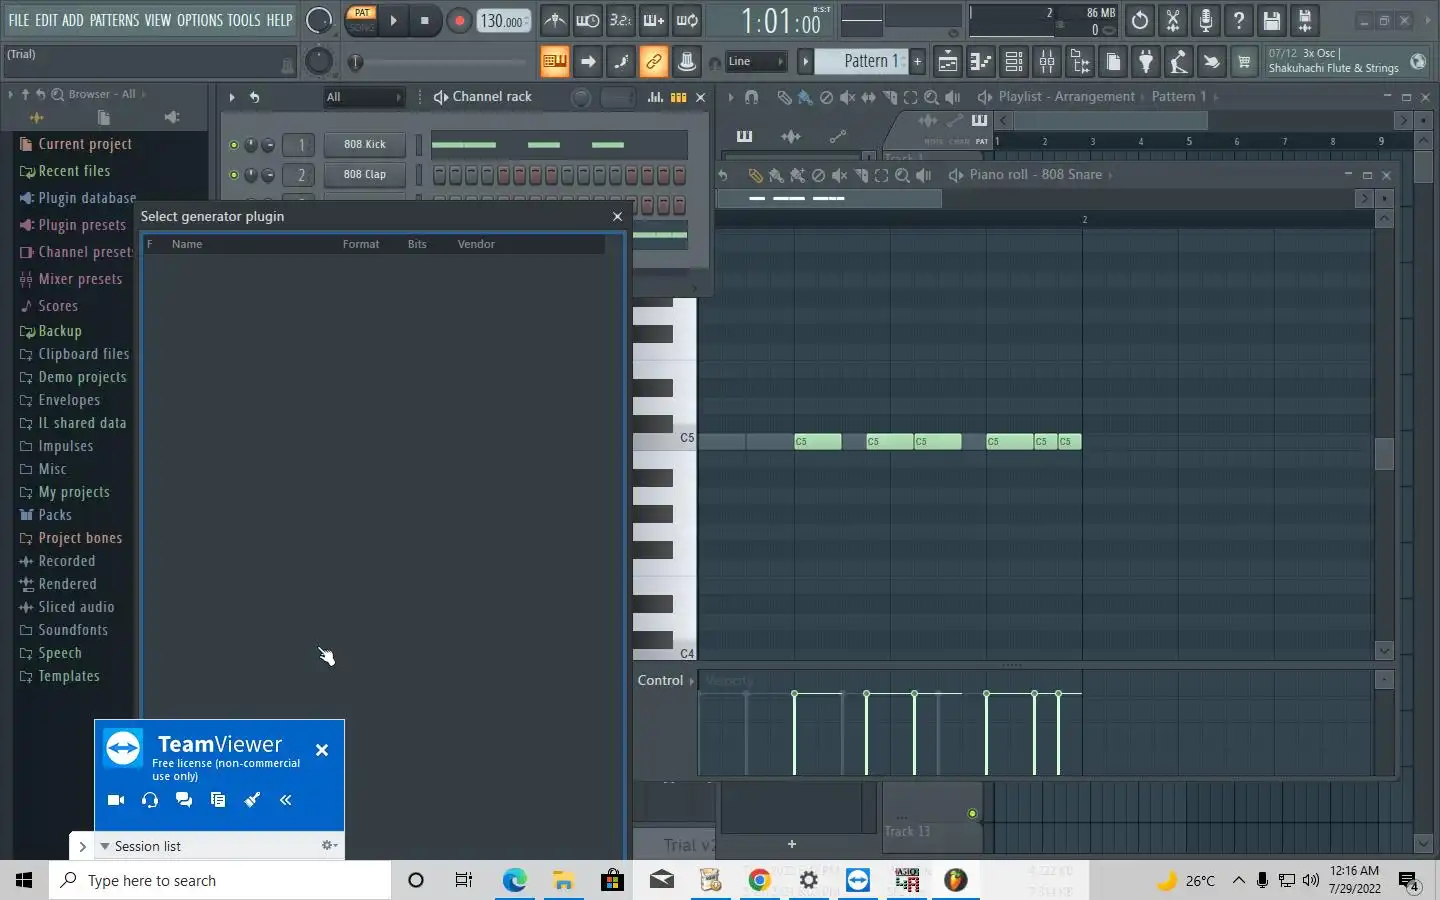Open undo history icon in top bar
The width and height of the screenshot is (1440, 900).
click(1140, 20)
